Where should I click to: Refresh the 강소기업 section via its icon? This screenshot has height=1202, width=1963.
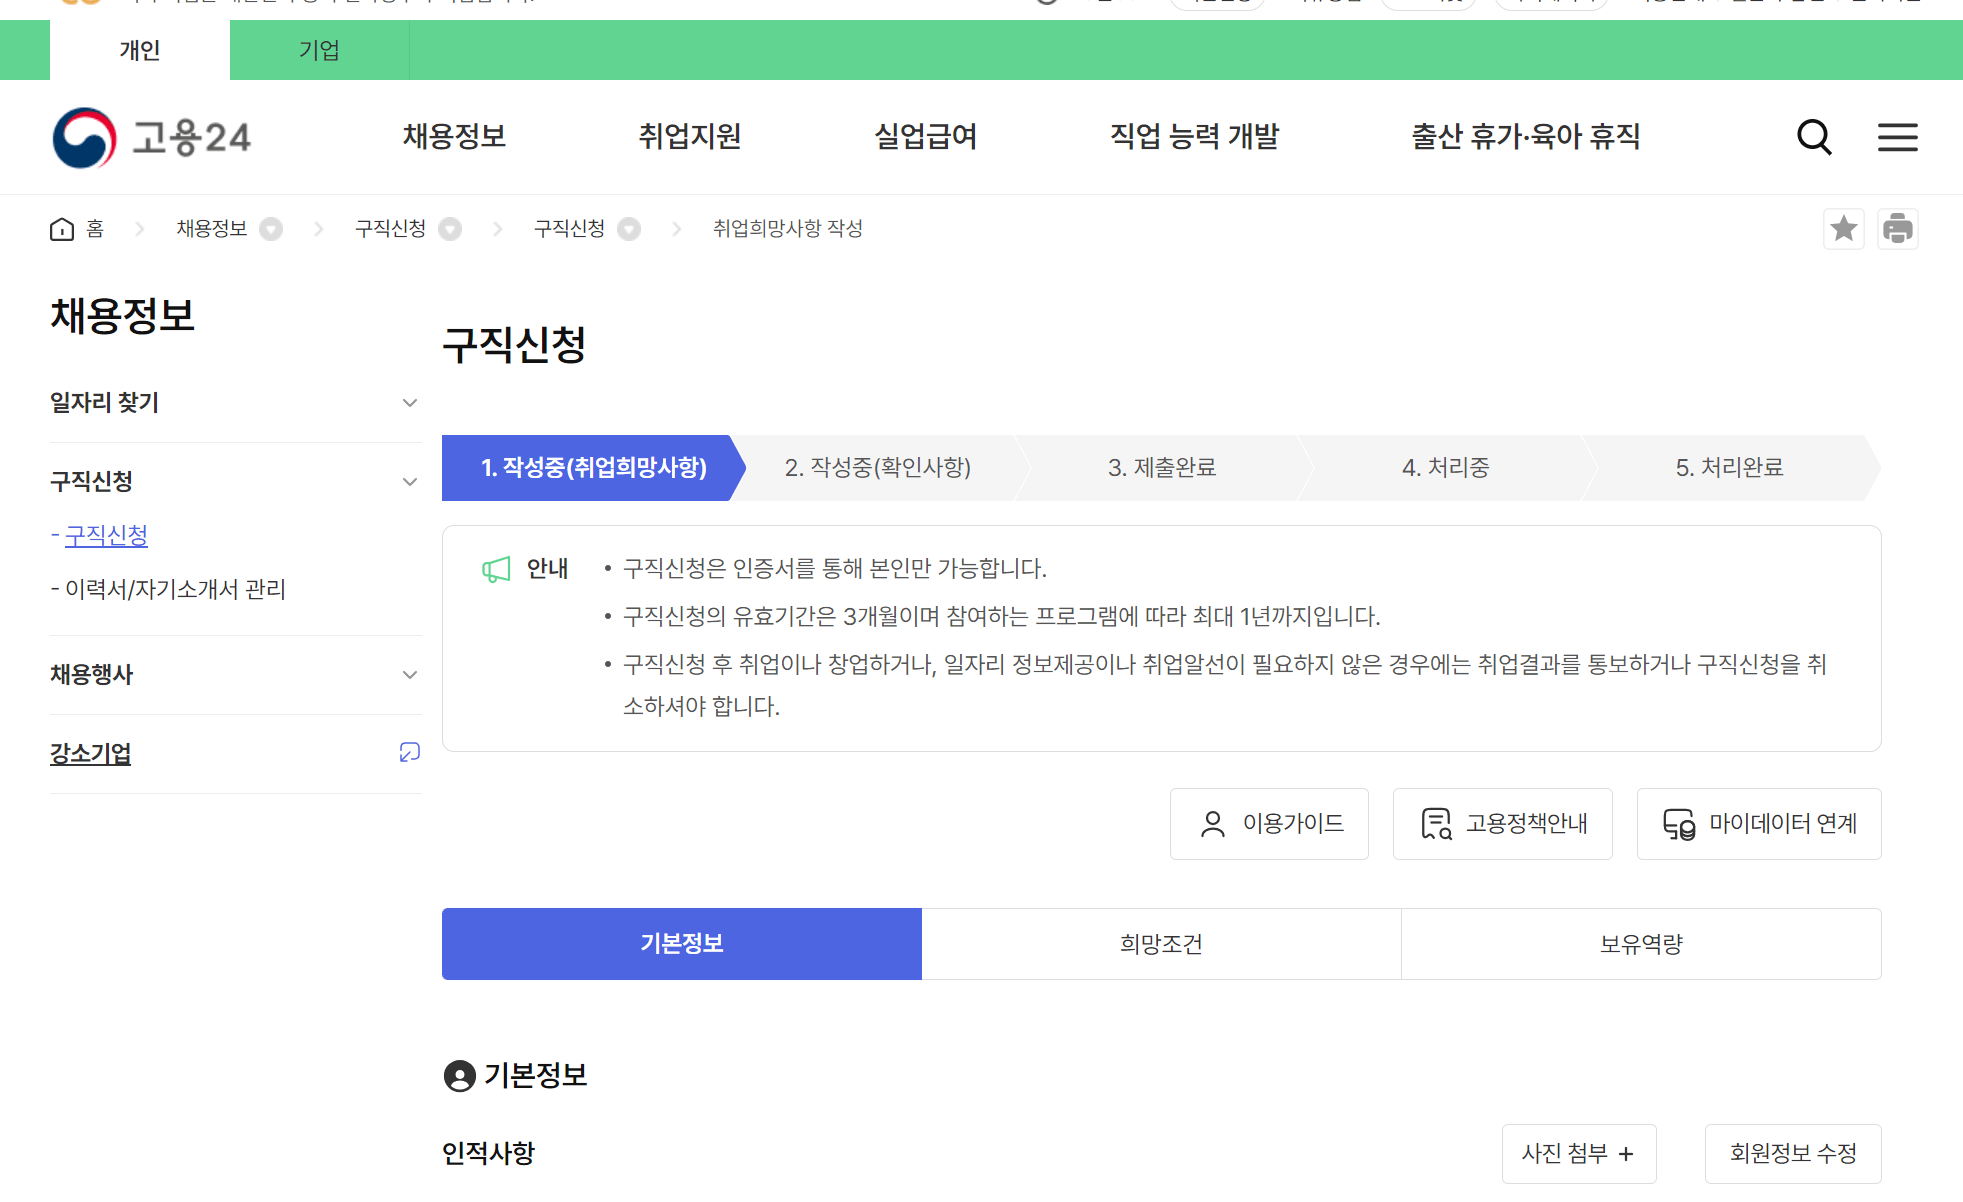click(x=408, y=752)
